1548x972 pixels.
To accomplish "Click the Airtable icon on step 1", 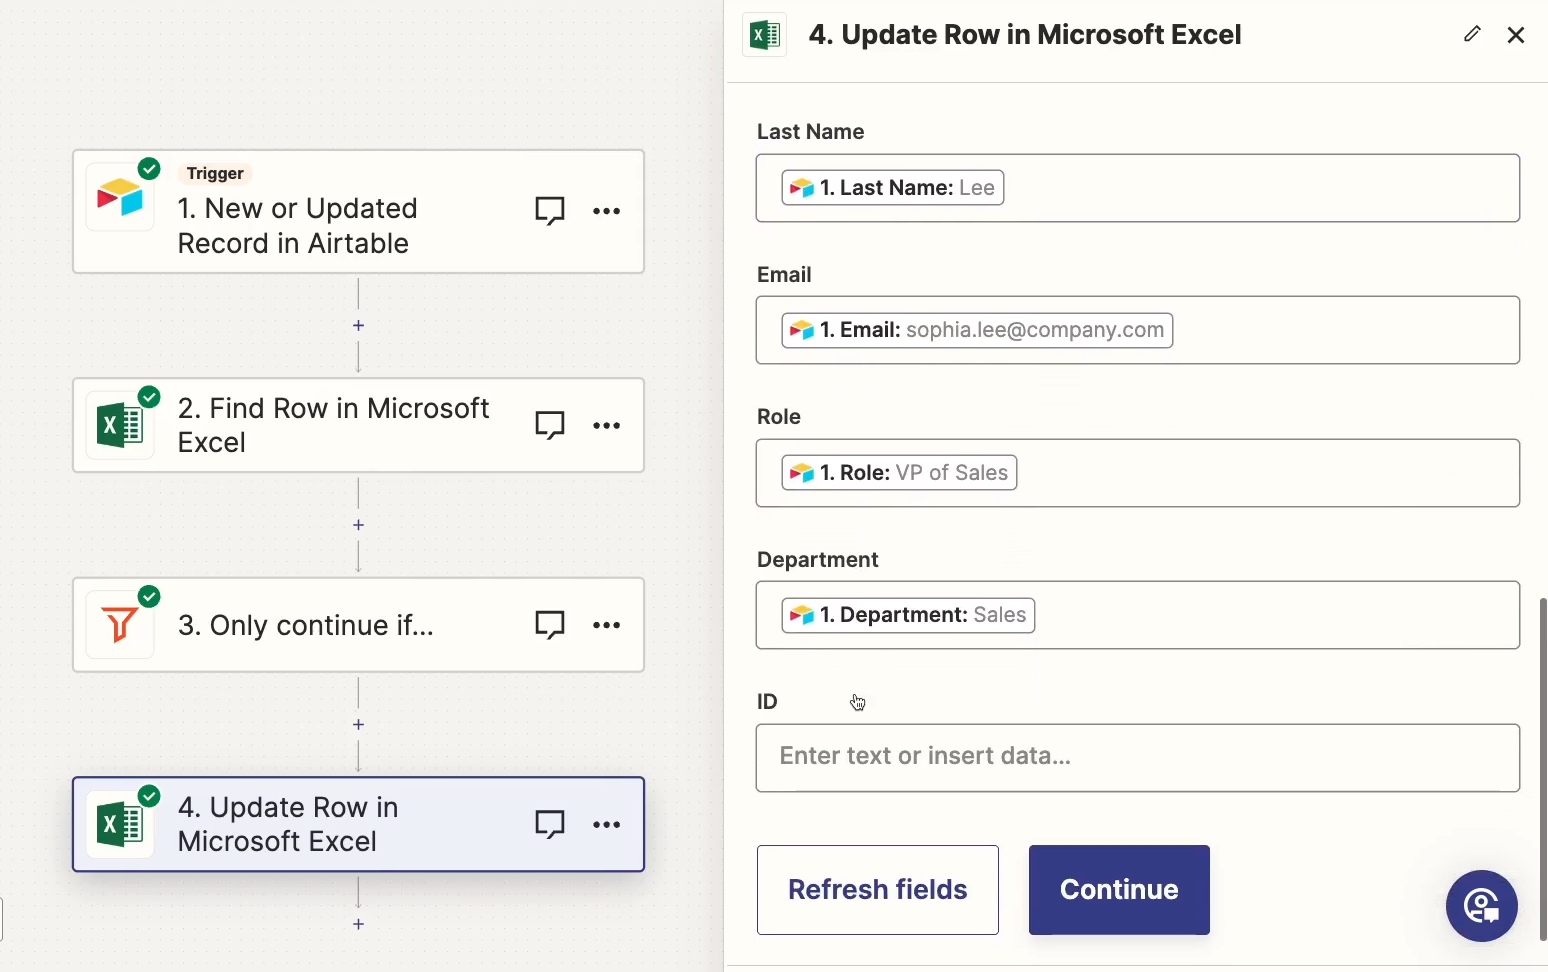I will click(120, 197).
